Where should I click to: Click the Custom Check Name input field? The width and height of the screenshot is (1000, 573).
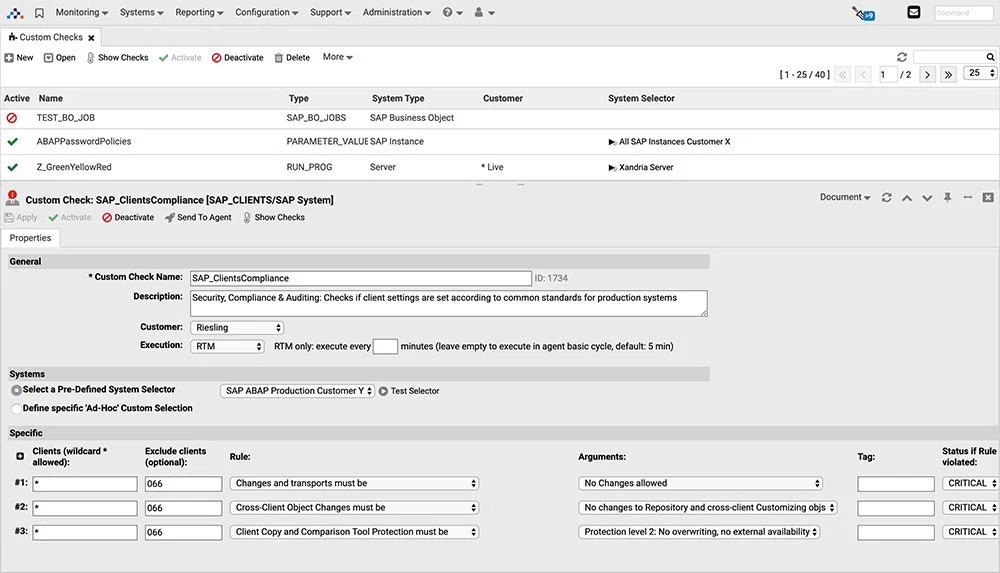point(360,278)
